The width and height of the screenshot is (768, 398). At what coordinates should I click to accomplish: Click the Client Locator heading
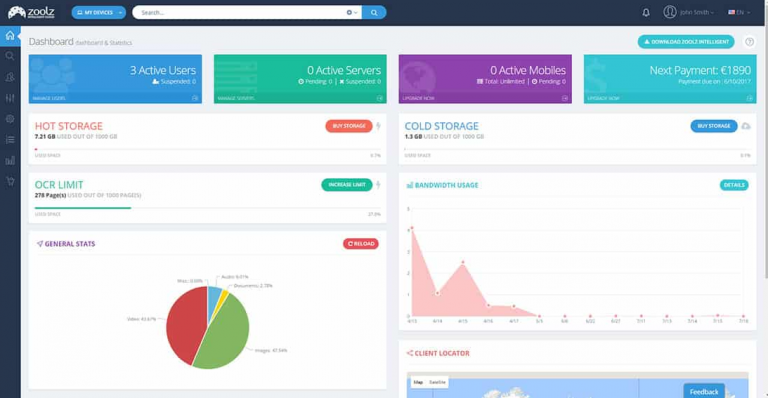point(442,353)
